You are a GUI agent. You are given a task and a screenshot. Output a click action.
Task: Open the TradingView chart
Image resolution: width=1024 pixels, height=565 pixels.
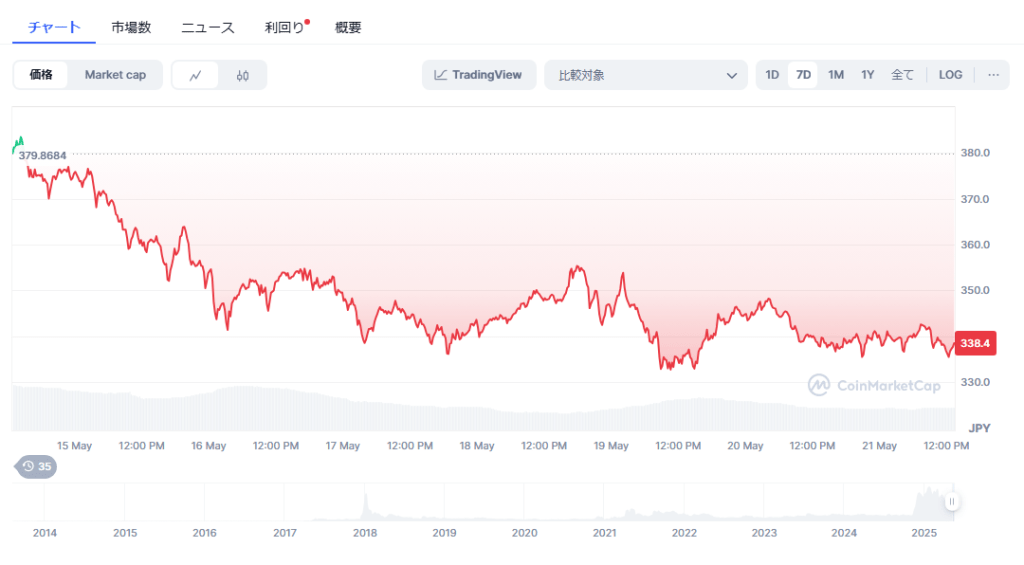479,75
